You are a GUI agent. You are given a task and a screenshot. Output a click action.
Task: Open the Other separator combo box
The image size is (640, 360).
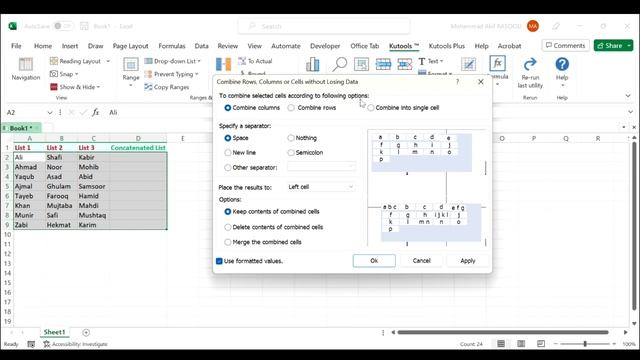click(321, 167)
